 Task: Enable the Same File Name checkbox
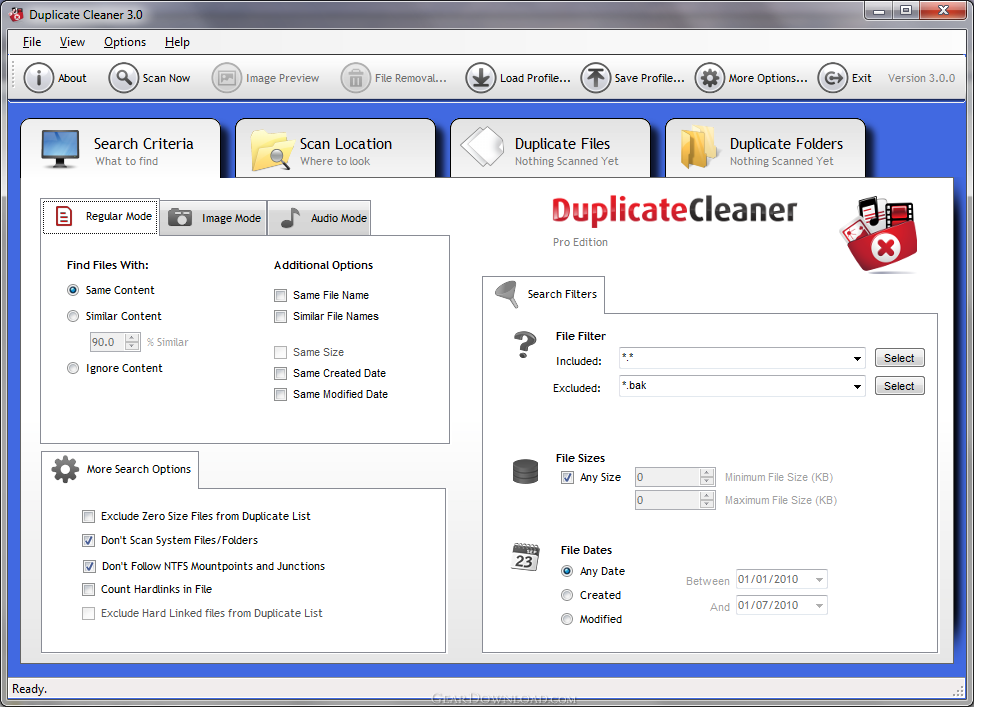pyautogui.click(x=280, y=295)
